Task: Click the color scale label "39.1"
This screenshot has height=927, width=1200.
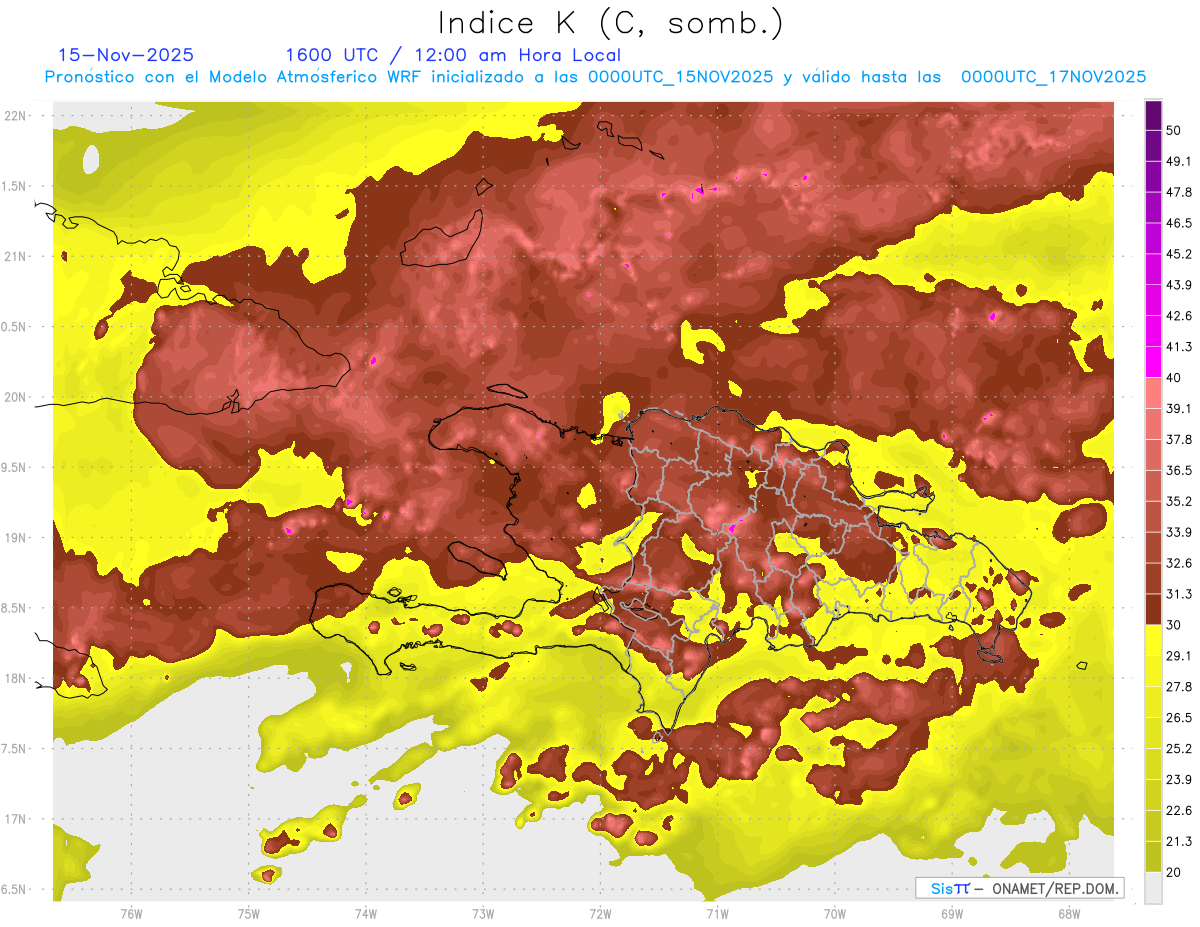Action: (x=1179, y=408)
